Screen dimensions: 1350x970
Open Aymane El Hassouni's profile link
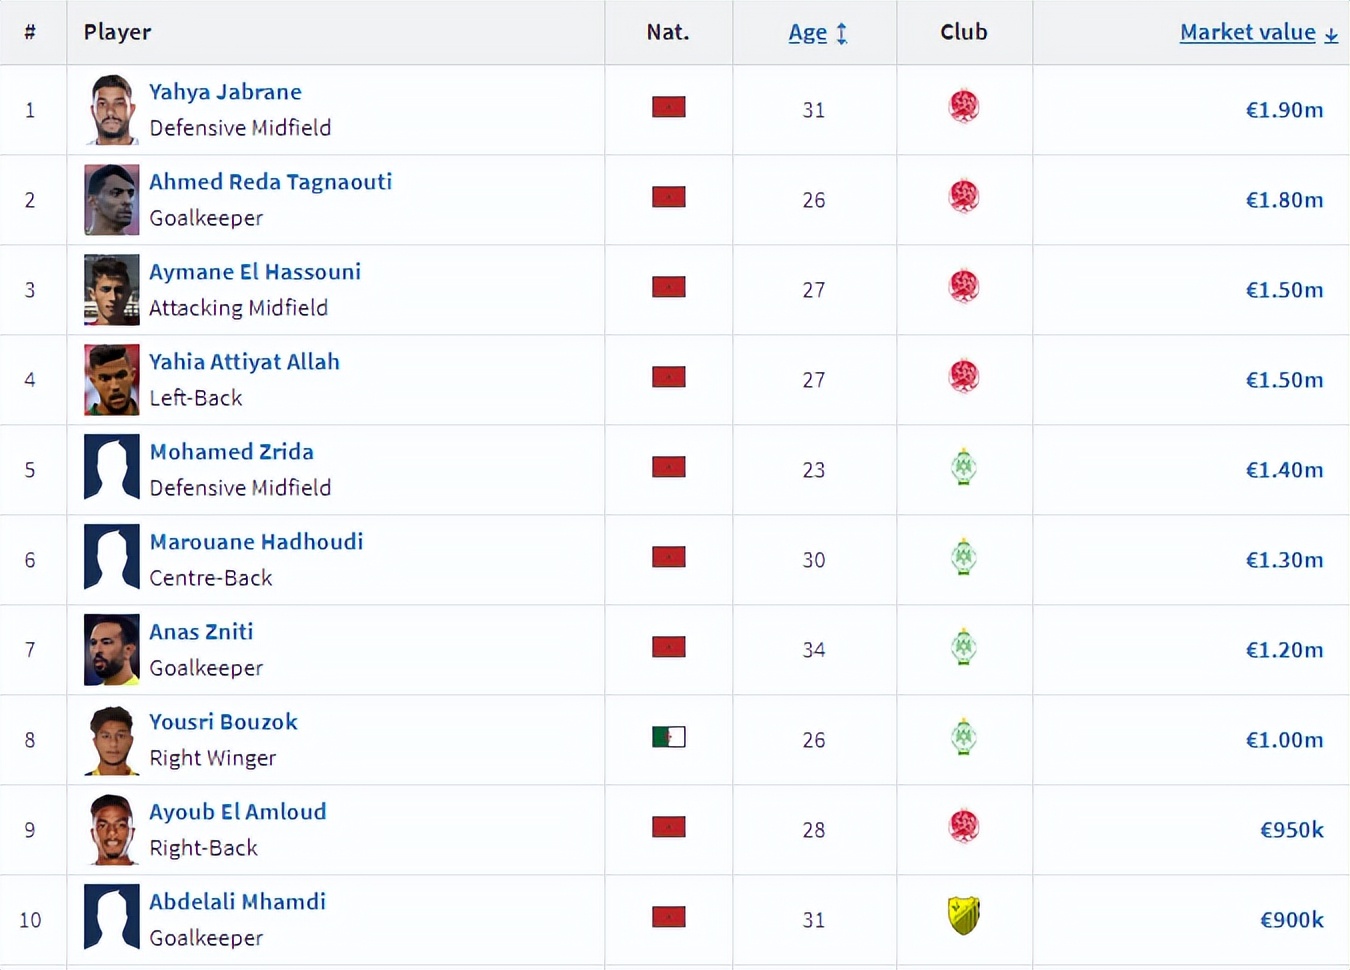[x=255, y=272]
